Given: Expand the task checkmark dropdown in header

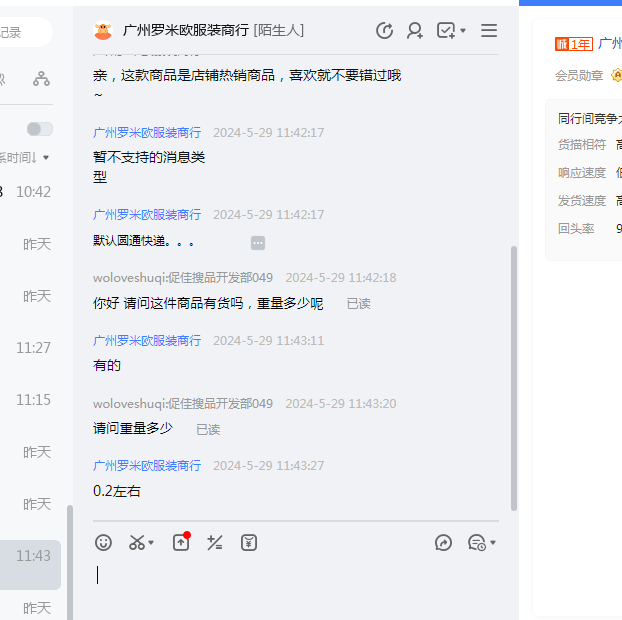Looking at the screenshot, I should [463, 32].
